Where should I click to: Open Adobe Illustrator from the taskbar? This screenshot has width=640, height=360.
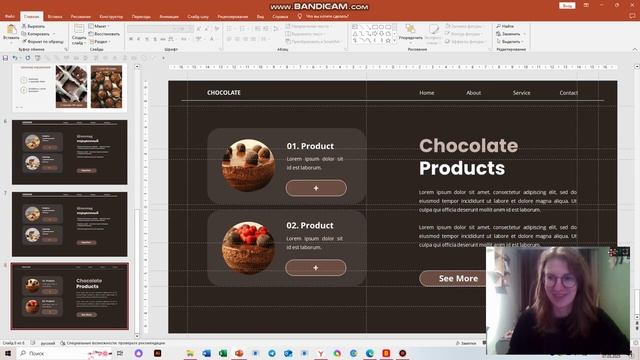[x=158, y=353]
